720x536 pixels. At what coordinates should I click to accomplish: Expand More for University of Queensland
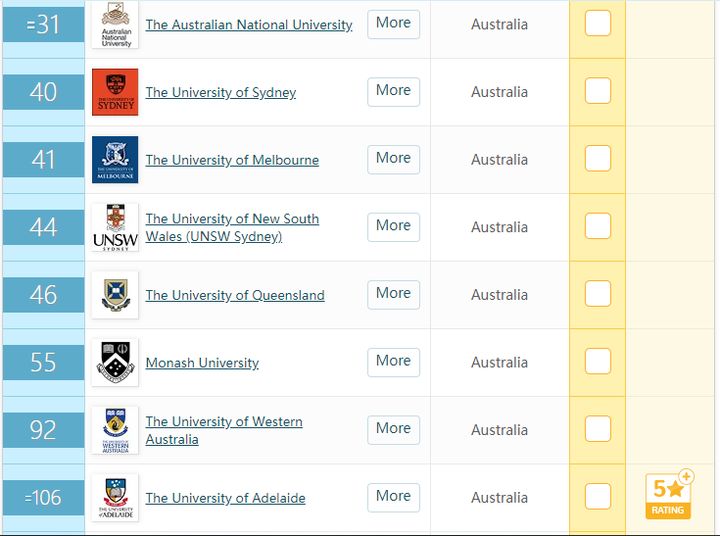(x=394, y=294)
